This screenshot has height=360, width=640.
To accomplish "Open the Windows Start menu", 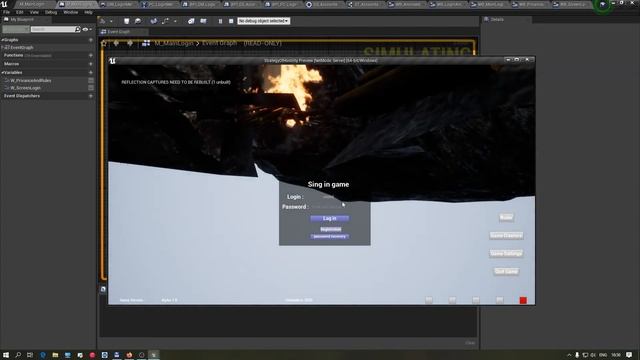I will pos(6,355).
